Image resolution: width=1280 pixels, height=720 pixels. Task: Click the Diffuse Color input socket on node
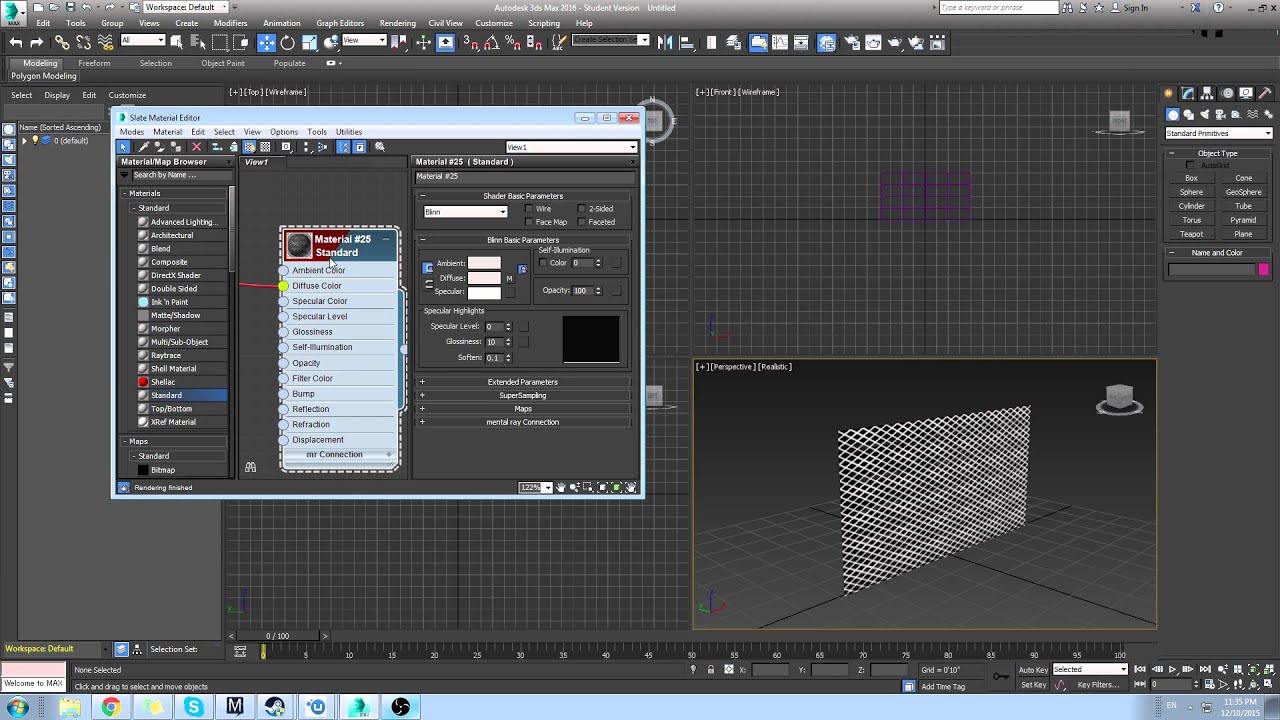pyautogui.click(x=284, y=286)
